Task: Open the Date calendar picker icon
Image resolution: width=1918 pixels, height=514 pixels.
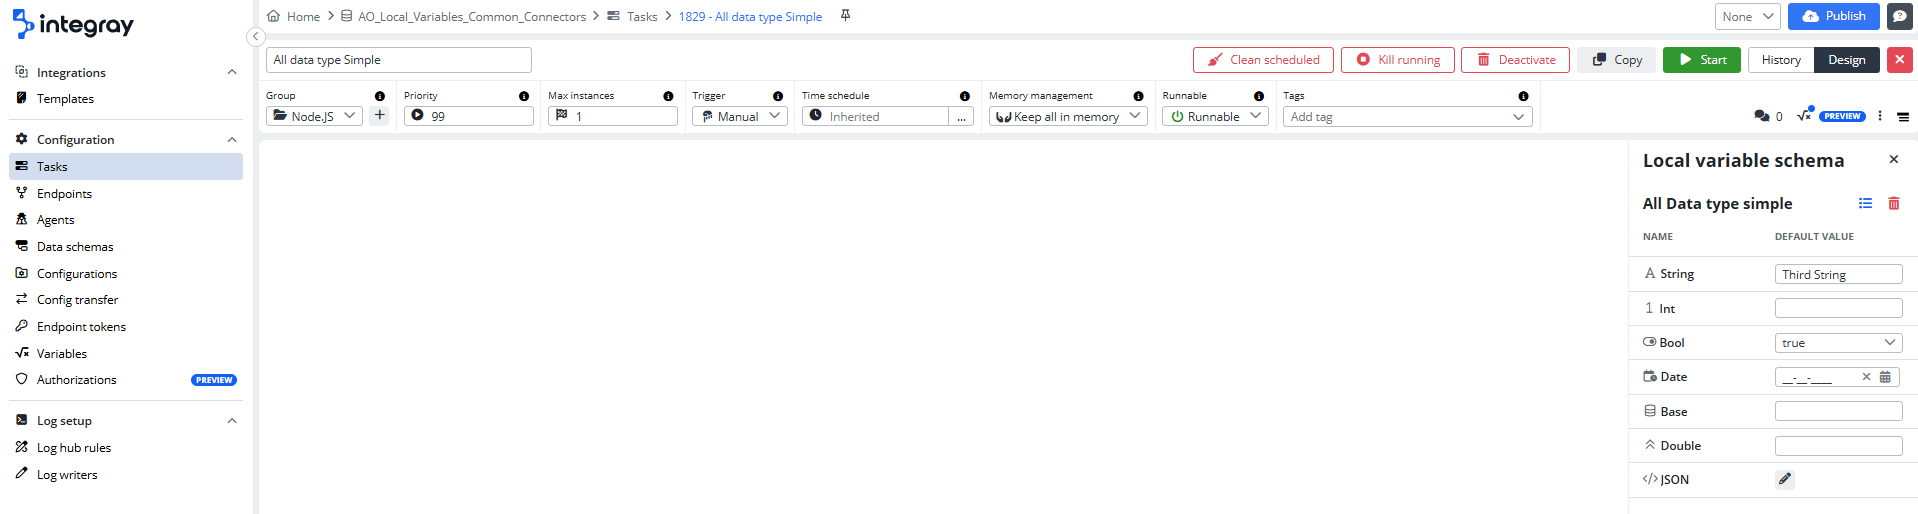Action: pyautogui.click(x=1885, y=377)
